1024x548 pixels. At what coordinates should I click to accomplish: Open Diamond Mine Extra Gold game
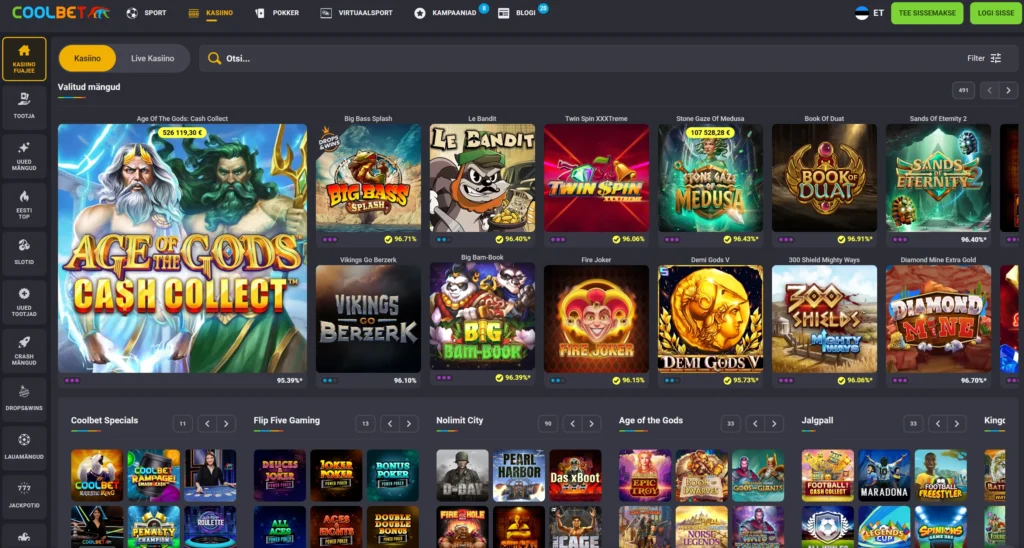[x=938, y=319]
